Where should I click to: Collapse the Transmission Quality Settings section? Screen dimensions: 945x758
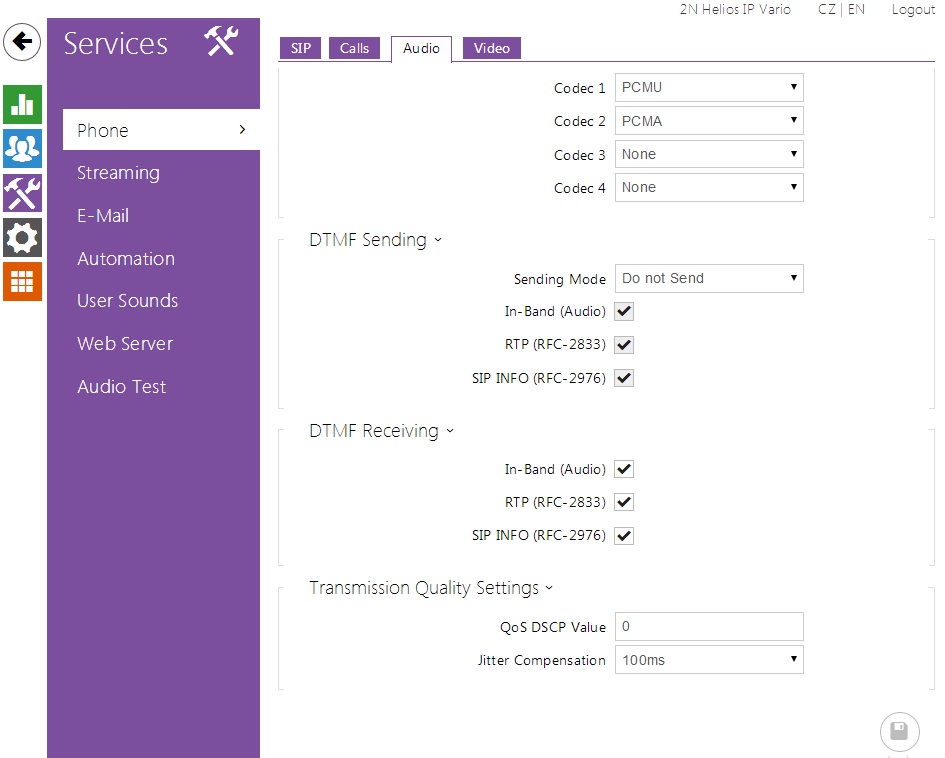[430, 588]
